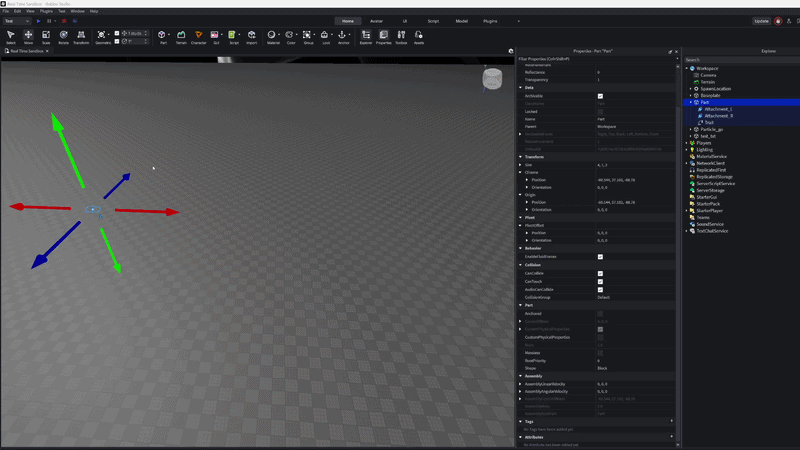This screenshot has height=450, width=800.
Task: Click the Update button
Action: [761, 20]
